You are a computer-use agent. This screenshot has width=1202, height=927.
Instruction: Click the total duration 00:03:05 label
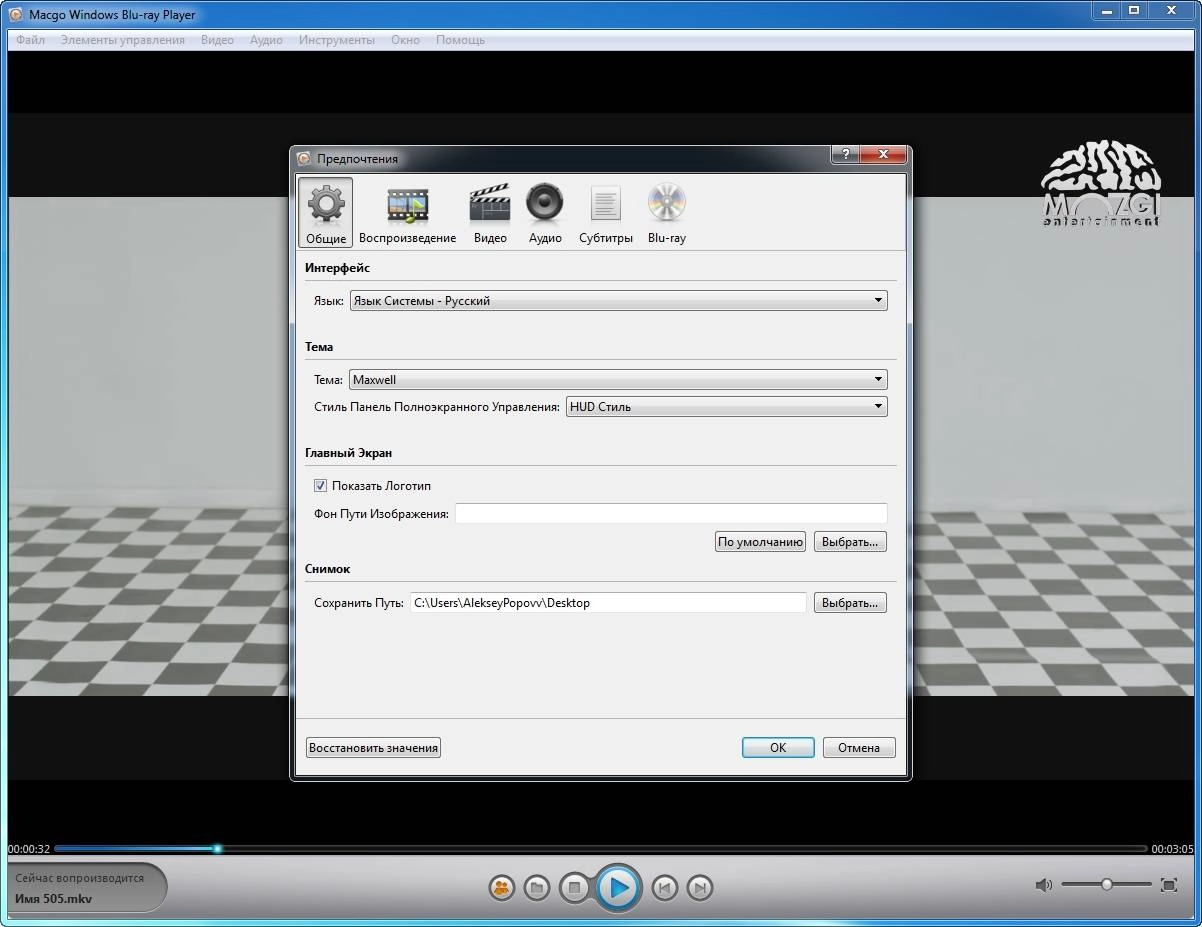coord(1173,849)
